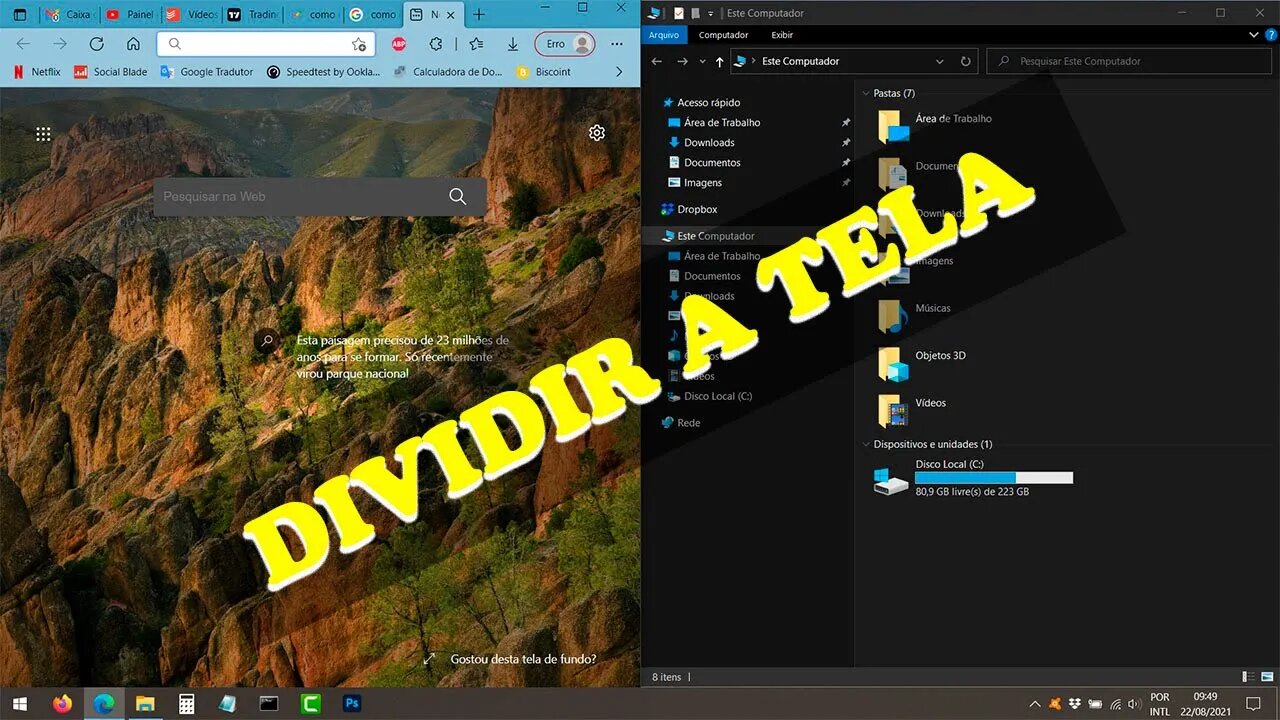The image size is (1280, 720).
Task: Expand favorites bar overflow chevron
Action: click(619, 72)
